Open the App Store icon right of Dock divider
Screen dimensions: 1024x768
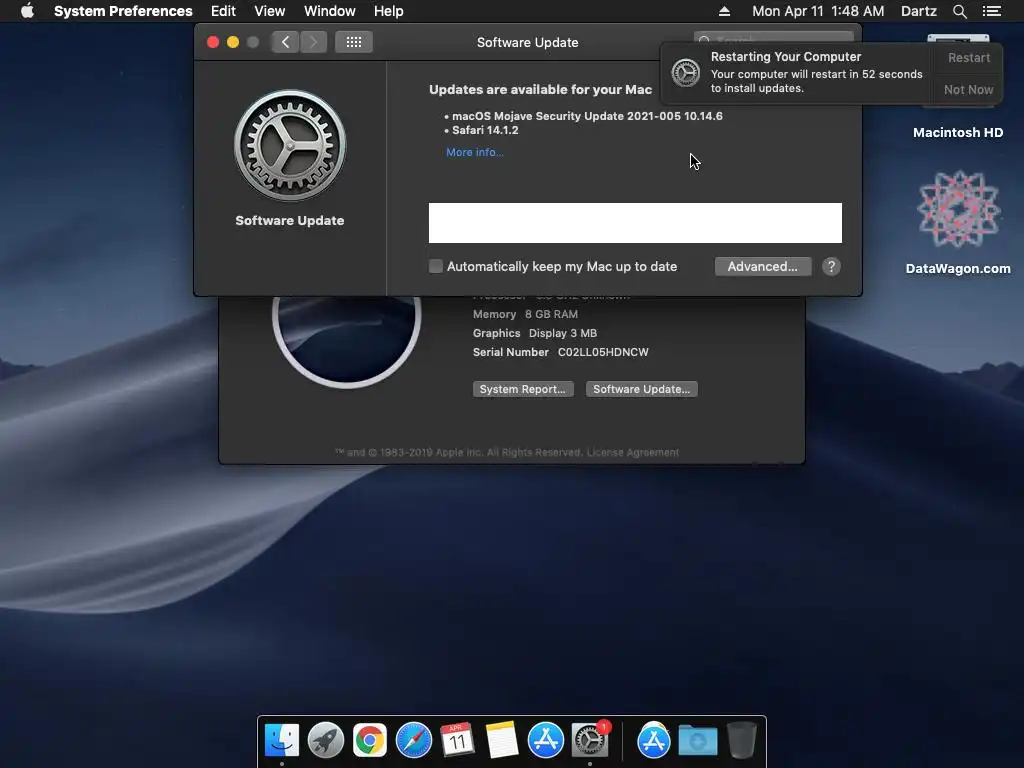coord(654,741)
